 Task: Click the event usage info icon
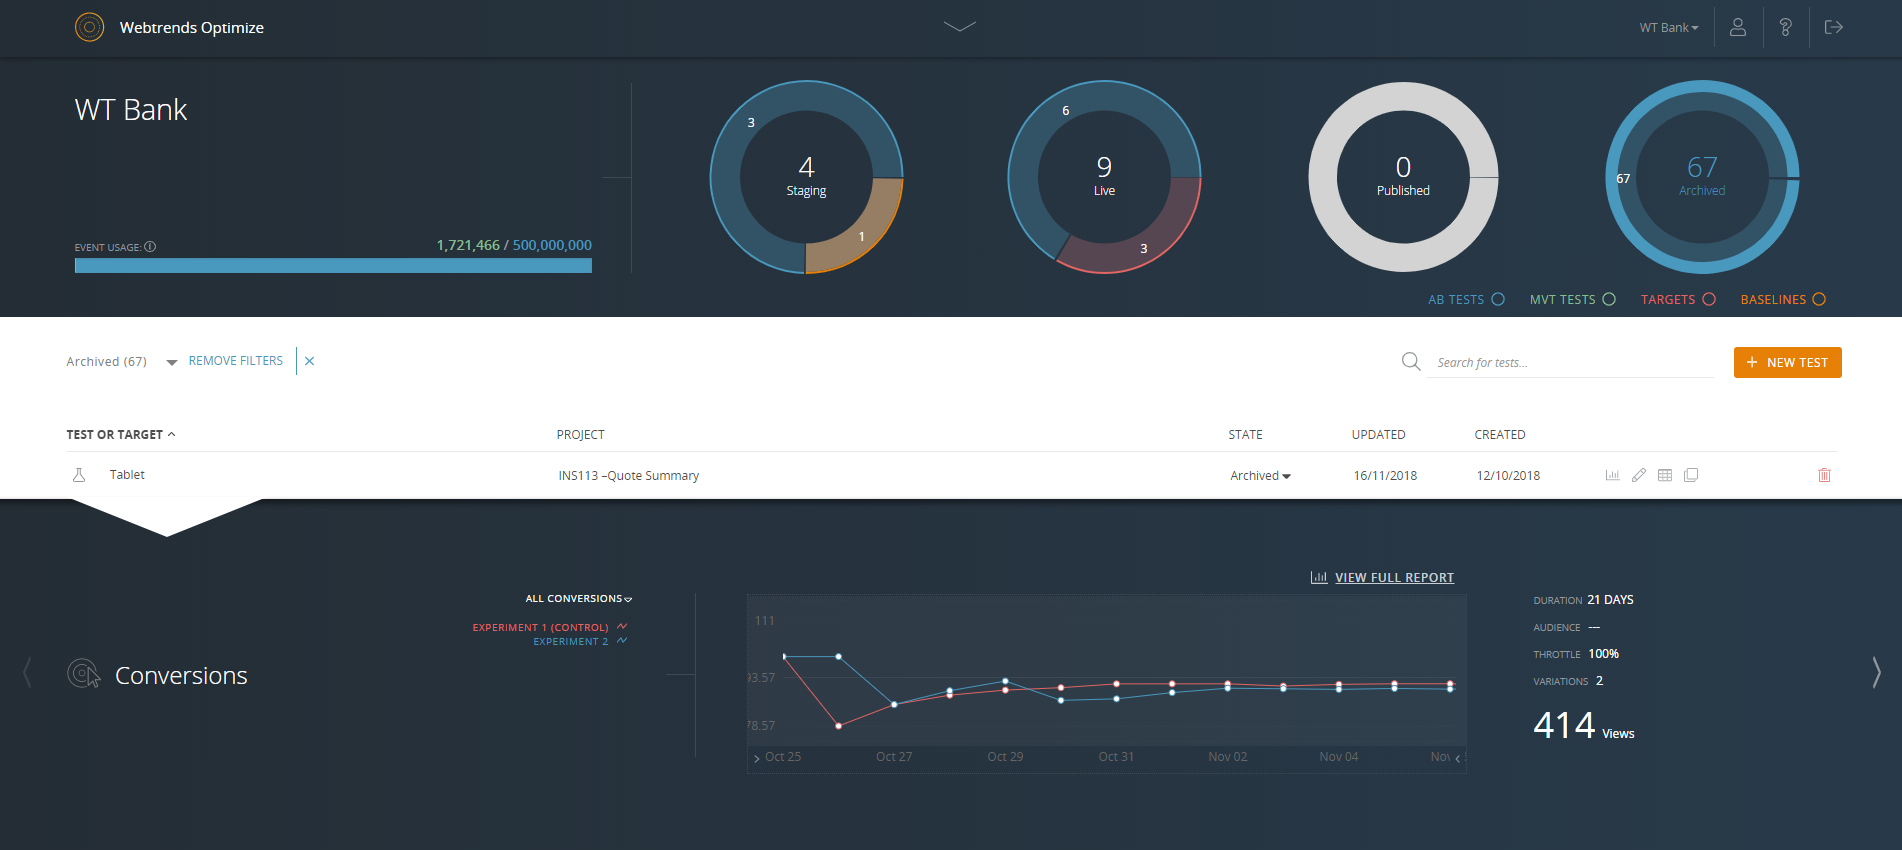click(x=150, y=246)
